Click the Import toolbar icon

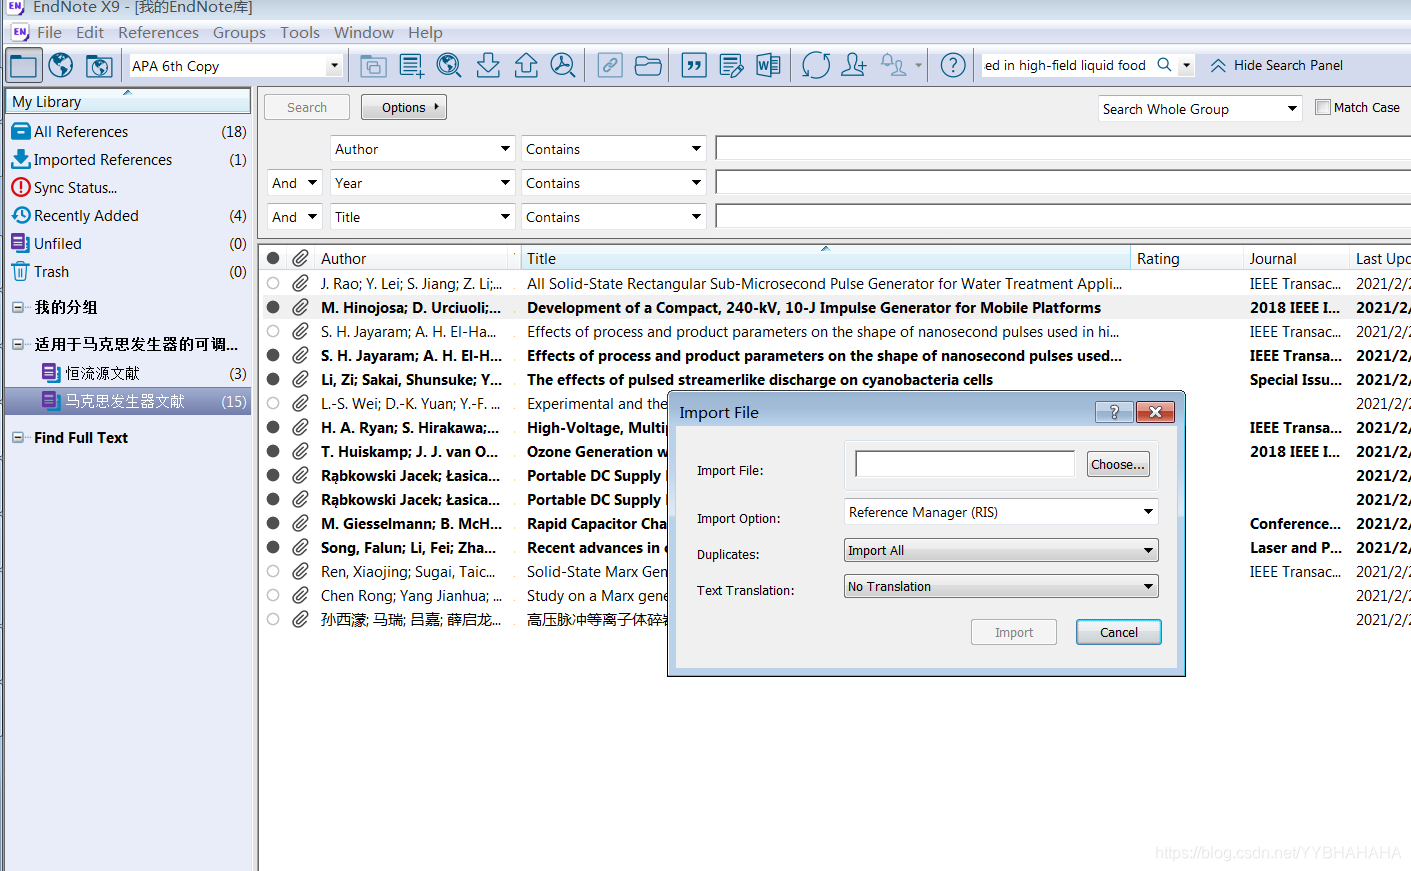pyautogui.click(x=488, y=66)
